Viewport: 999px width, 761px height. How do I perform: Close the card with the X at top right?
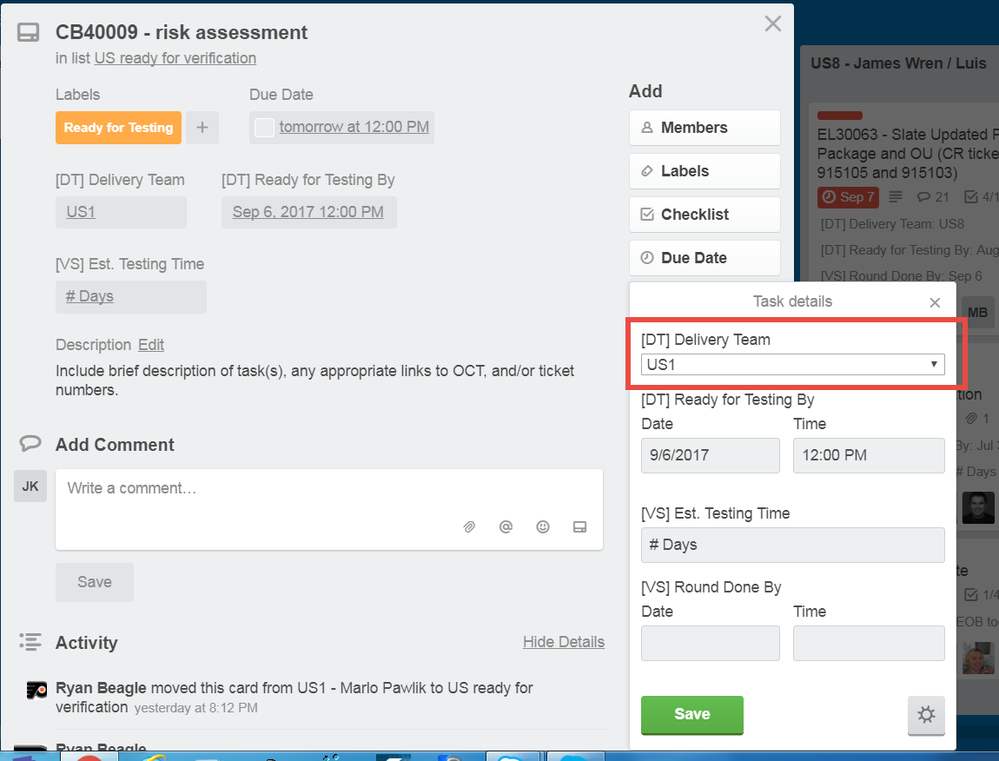(773, 24)
